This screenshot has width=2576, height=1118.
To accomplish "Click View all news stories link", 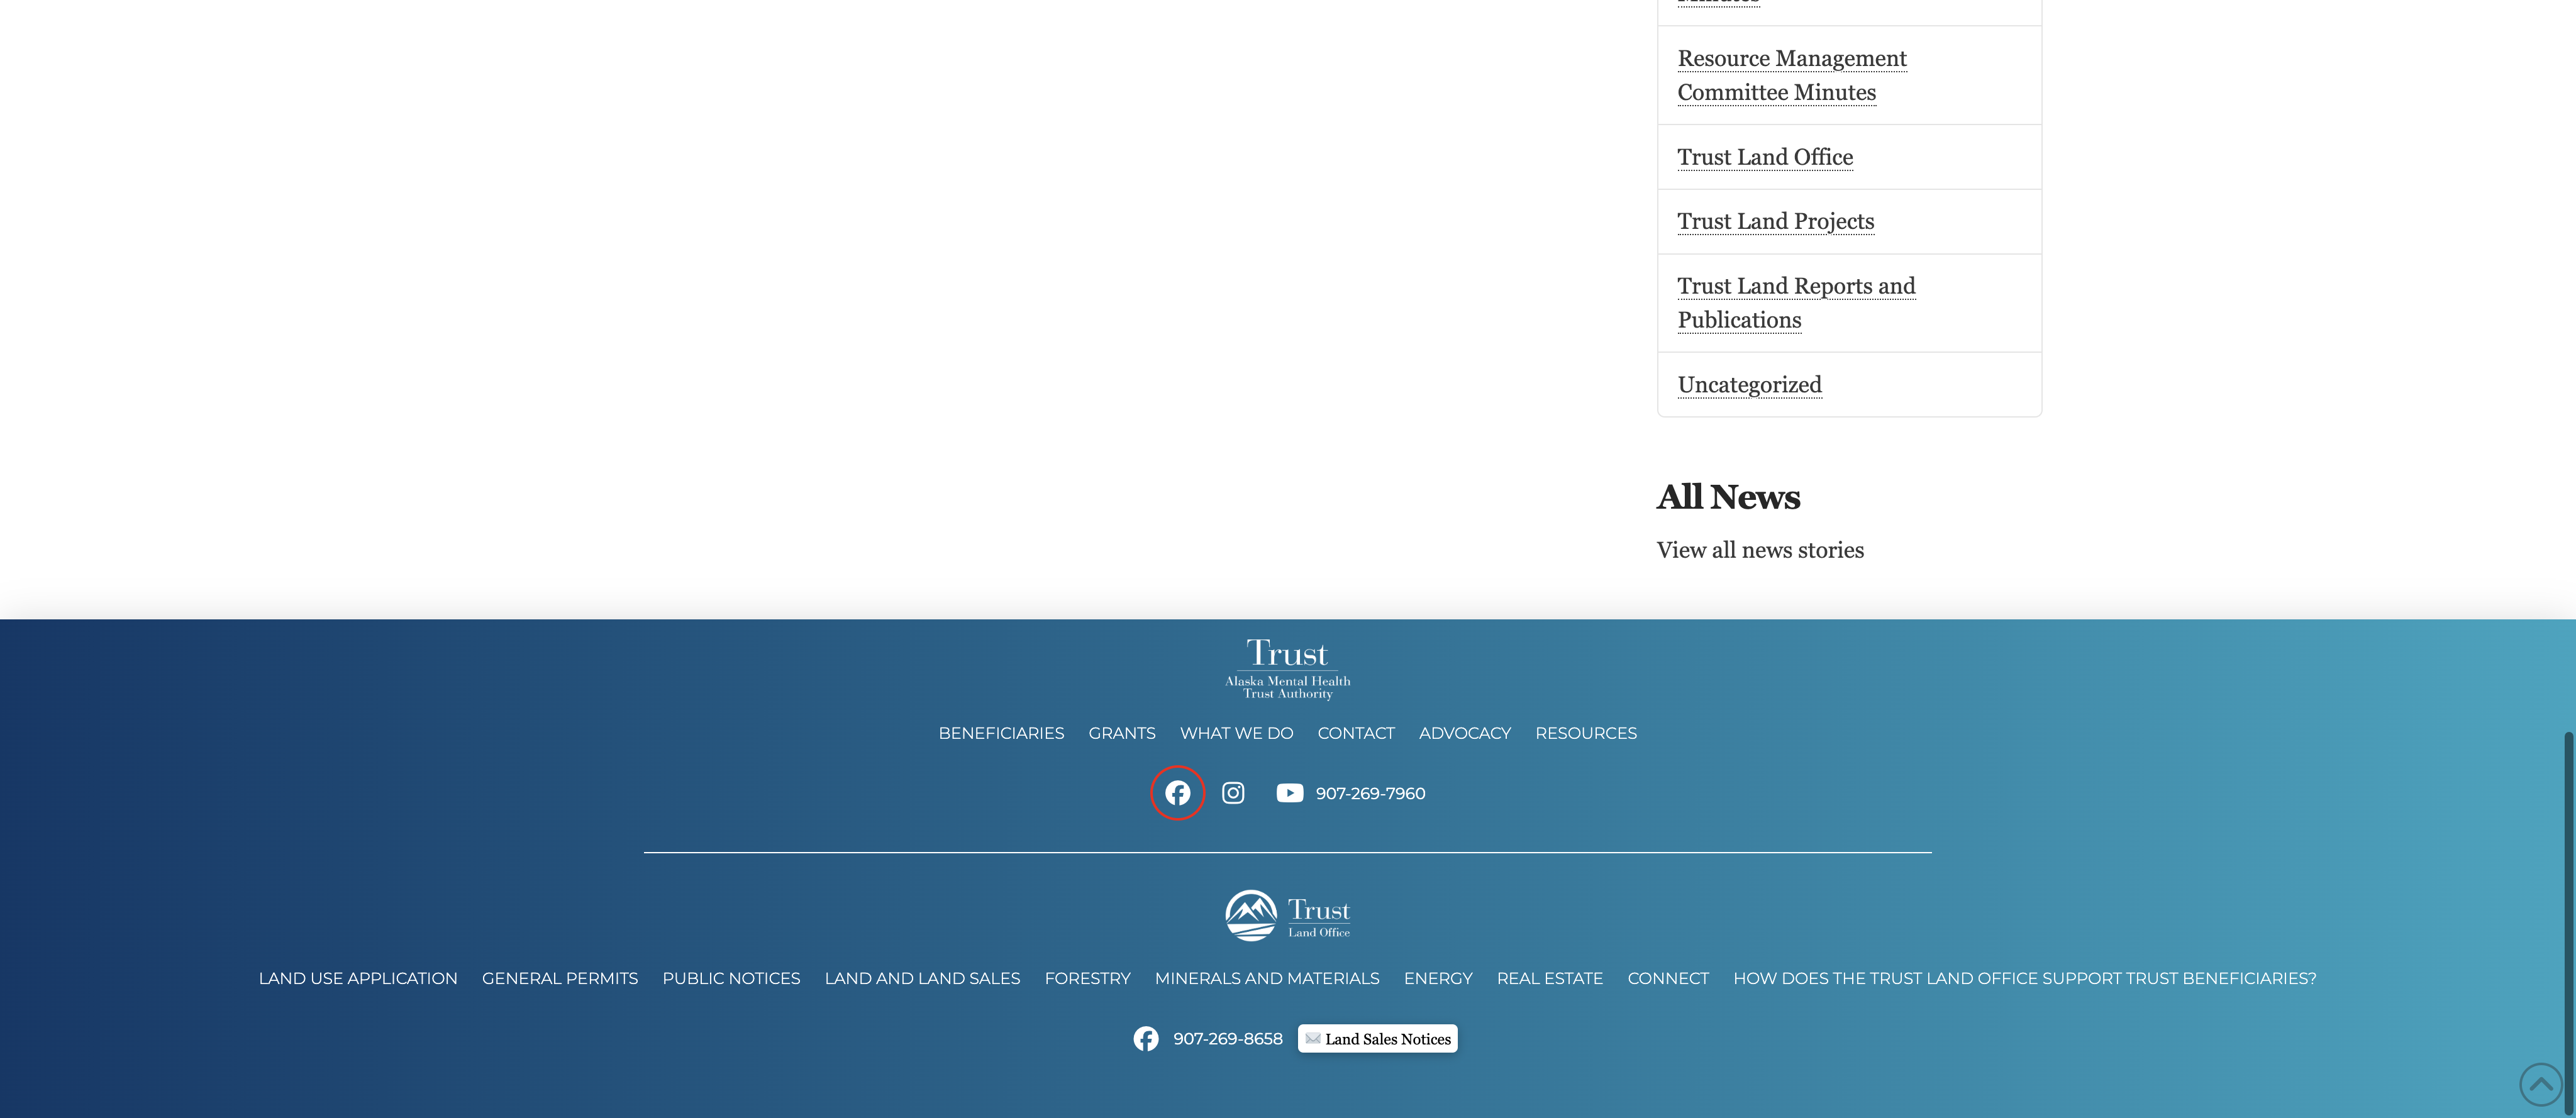I will click(x=1759, y=550).
